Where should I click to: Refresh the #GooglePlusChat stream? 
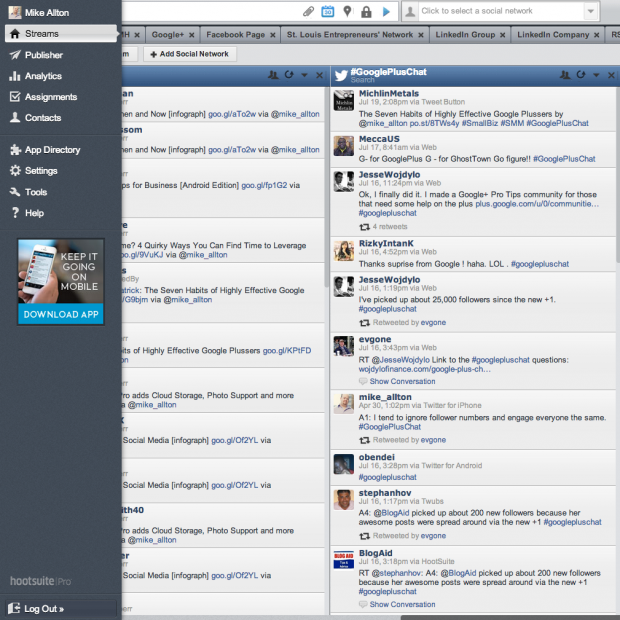(x=581, y=75)
